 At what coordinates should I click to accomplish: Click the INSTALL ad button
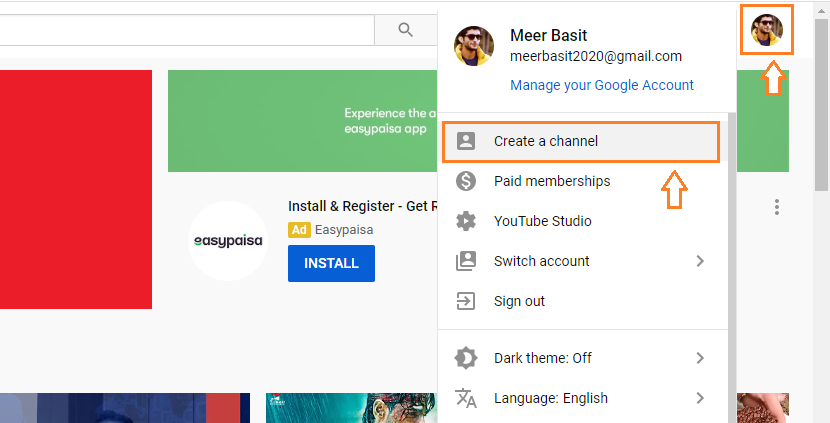[x=331, y=263]
